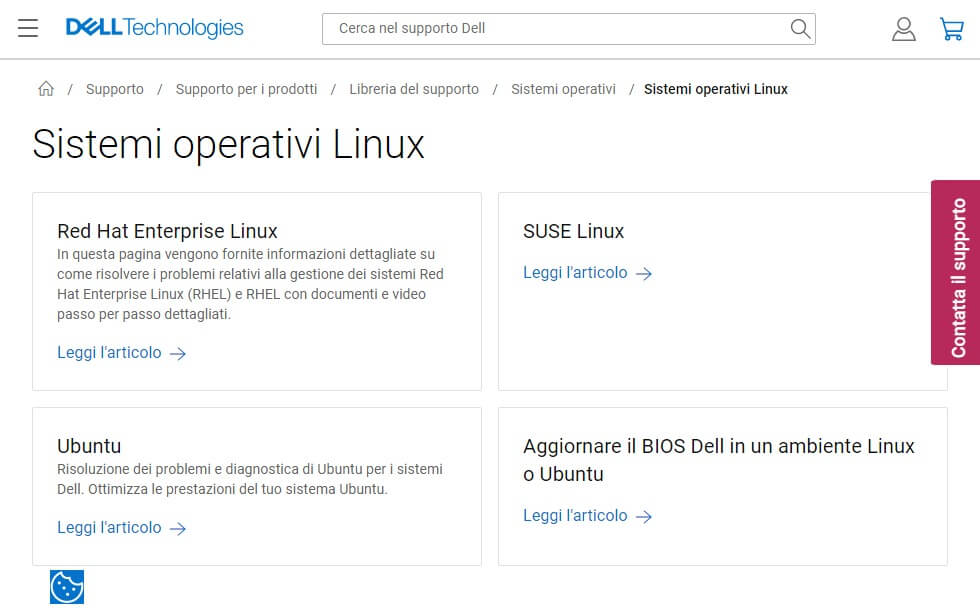Open the shopping cart icon
The image size is (980, 614).
coord(951,29)
